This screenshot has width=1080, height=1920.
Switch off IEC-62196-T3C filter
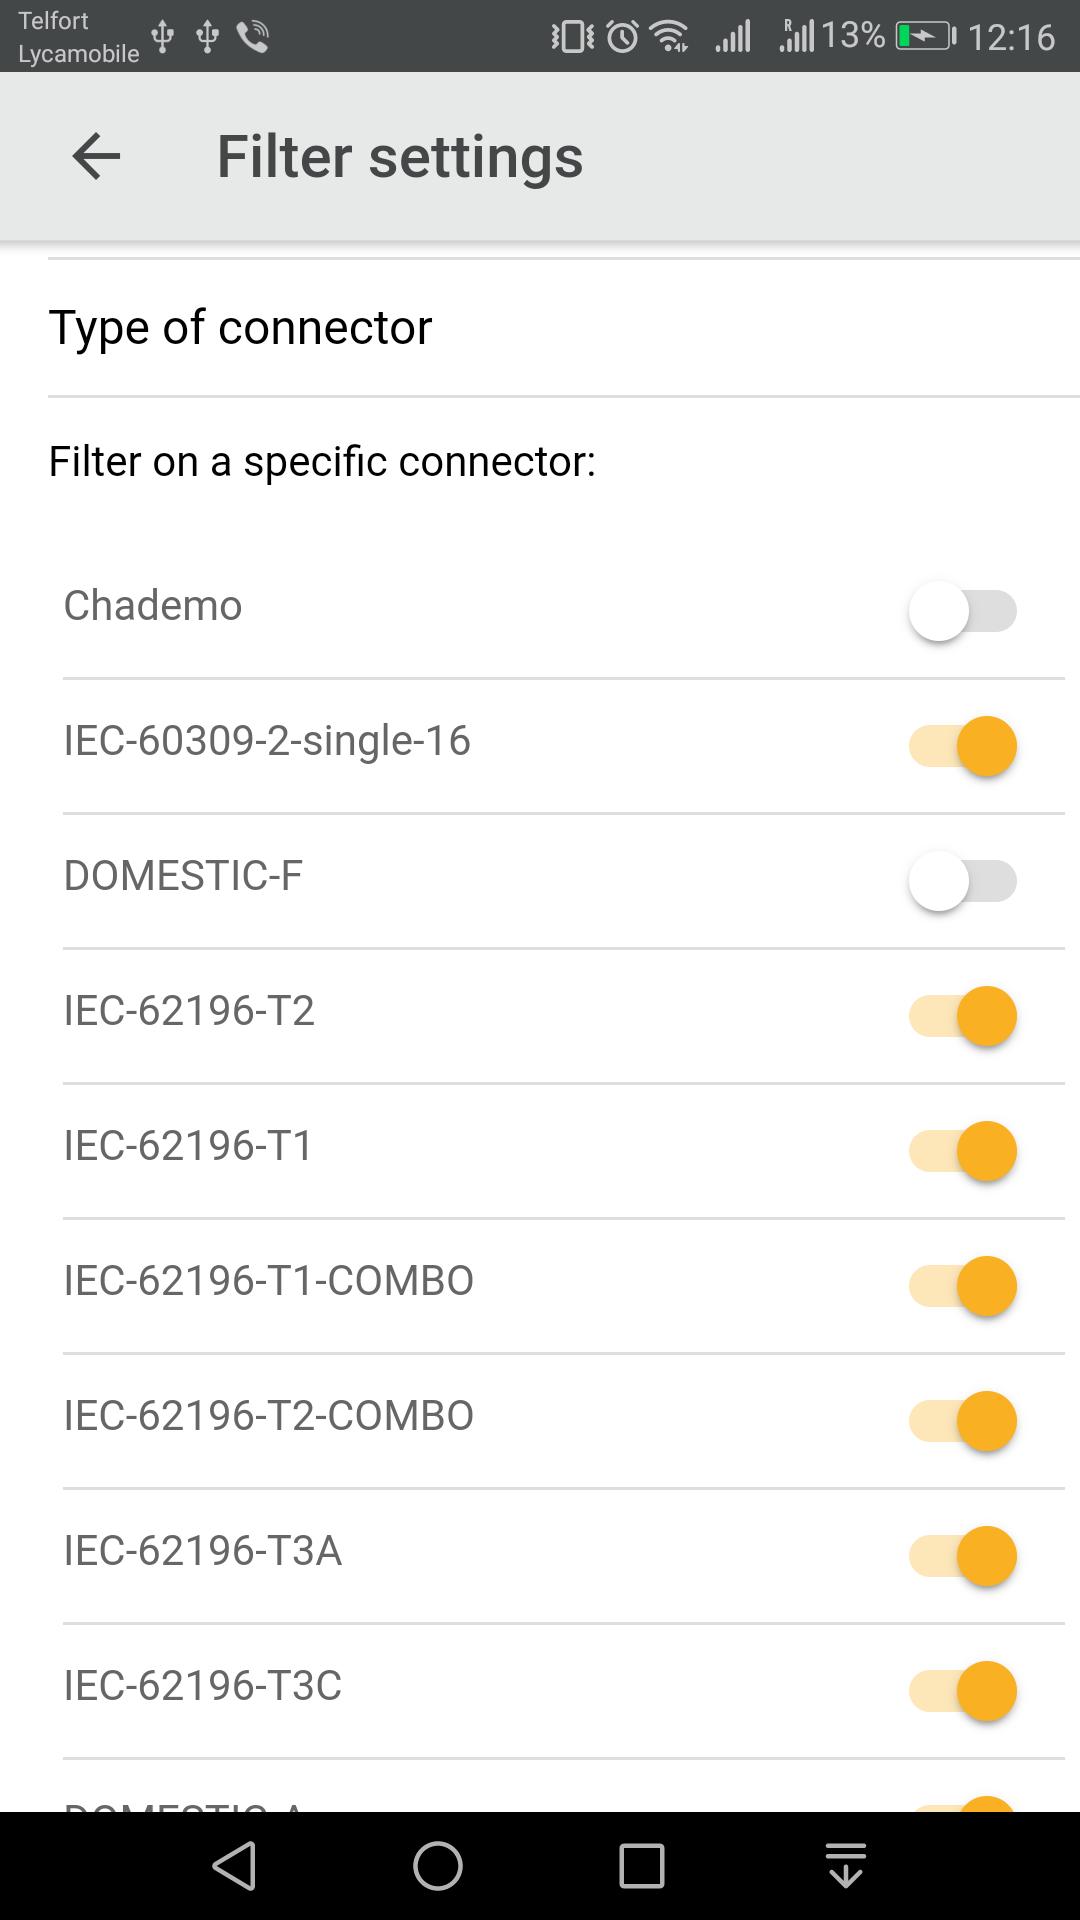pos(962,1691)
